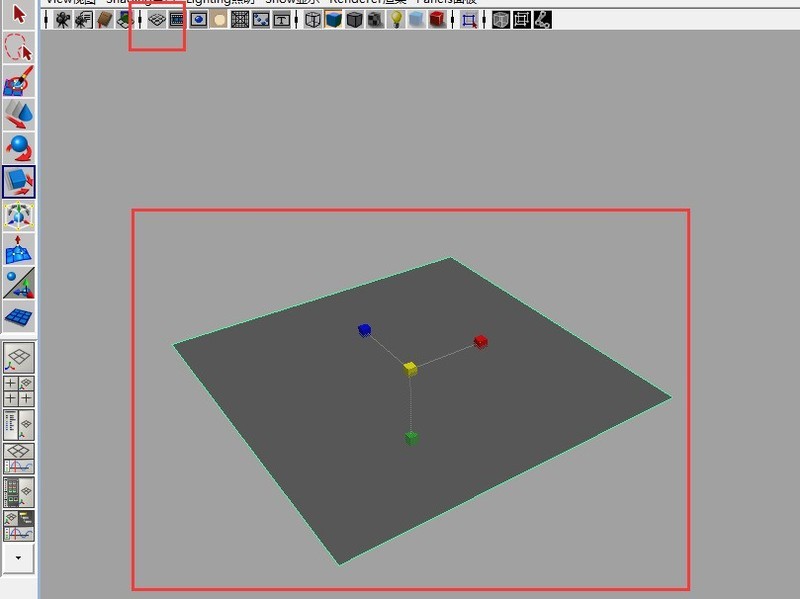
Task: Toggle wireframe display cube icon
Action: [x=313, y=19]
